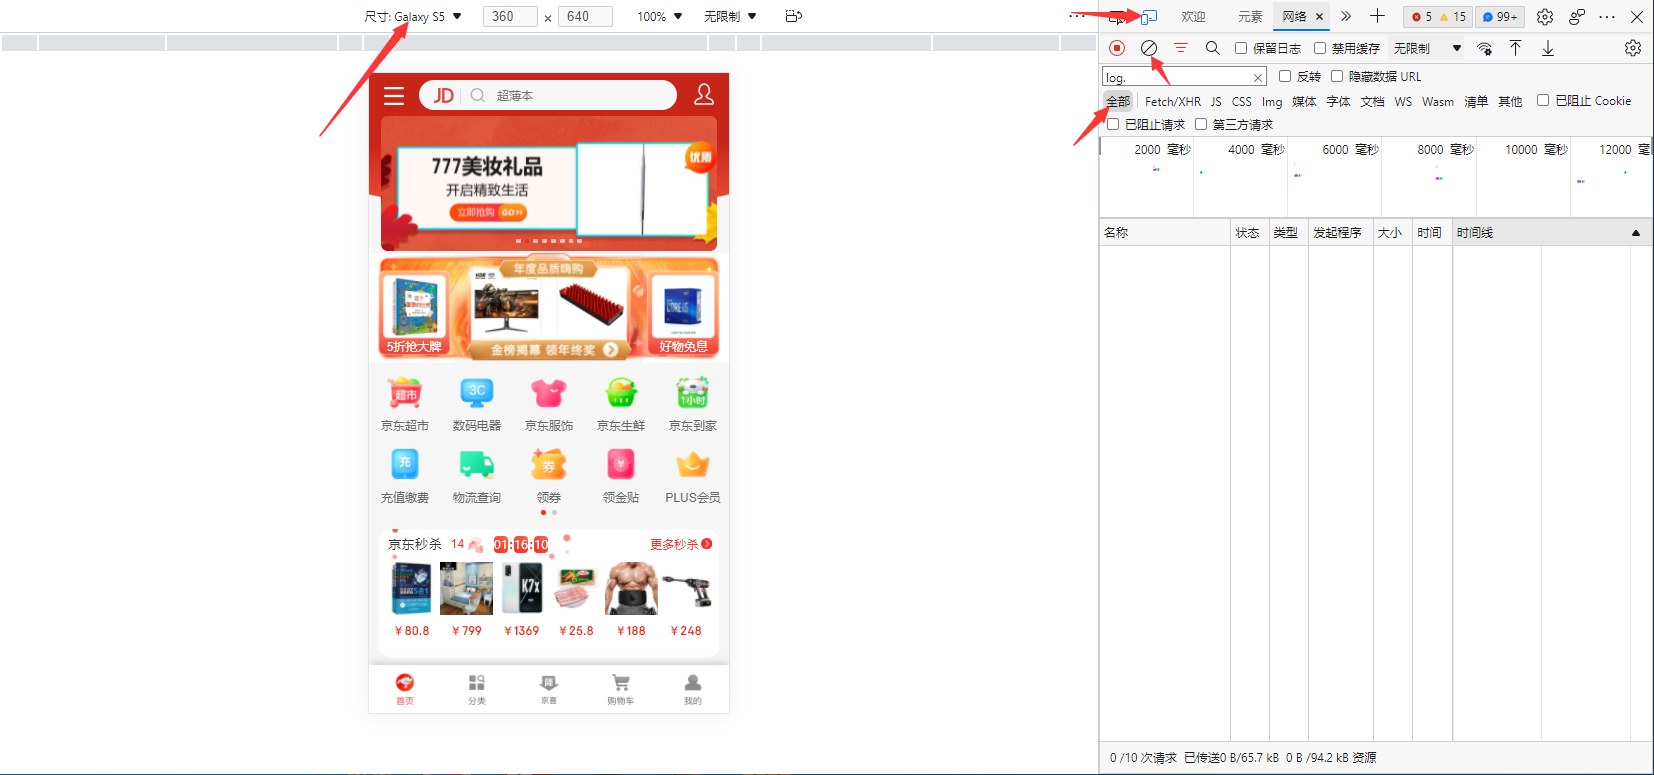
Task: Clear the network log
Action: coord(1149,48)
